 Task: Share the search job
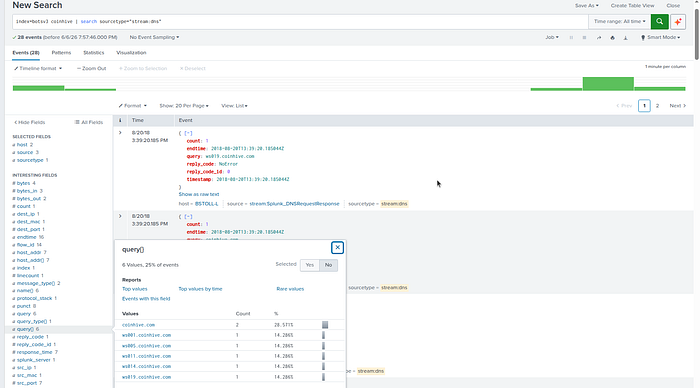599,38
